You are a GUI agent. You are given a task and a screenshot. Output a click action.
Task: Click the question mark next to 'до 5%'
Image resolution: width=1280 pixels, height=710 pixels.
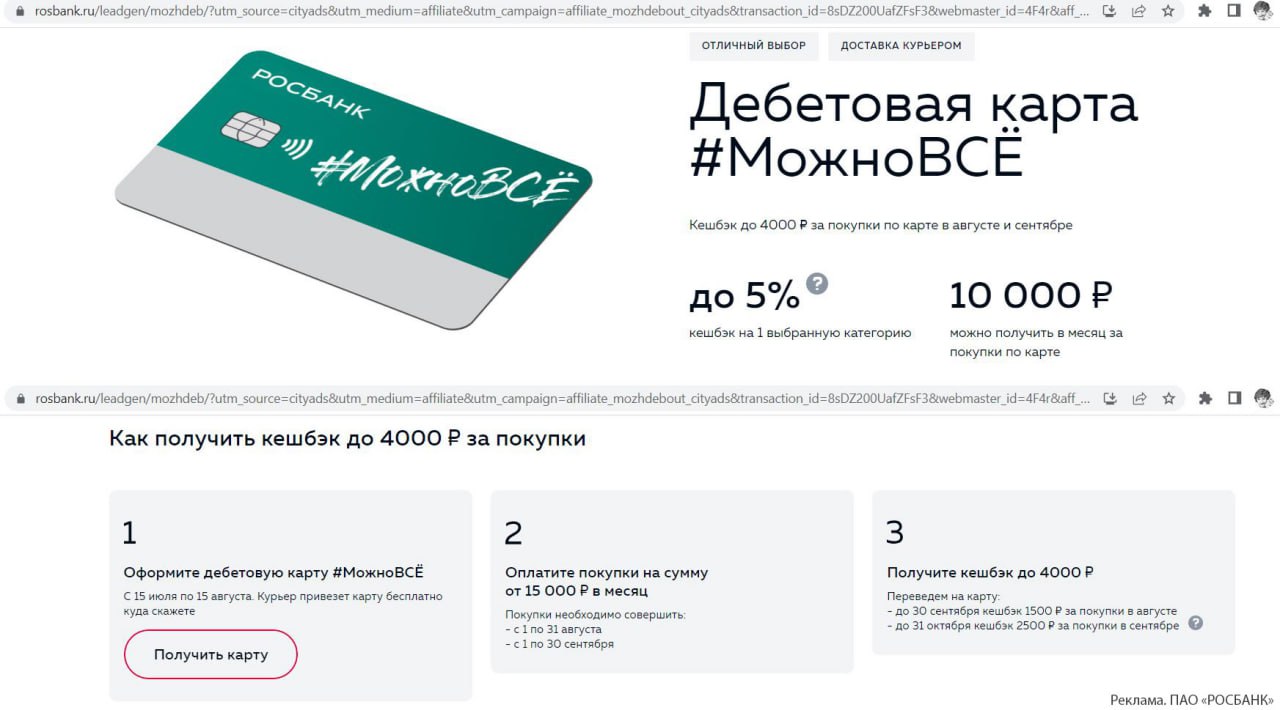click(817, 283)
